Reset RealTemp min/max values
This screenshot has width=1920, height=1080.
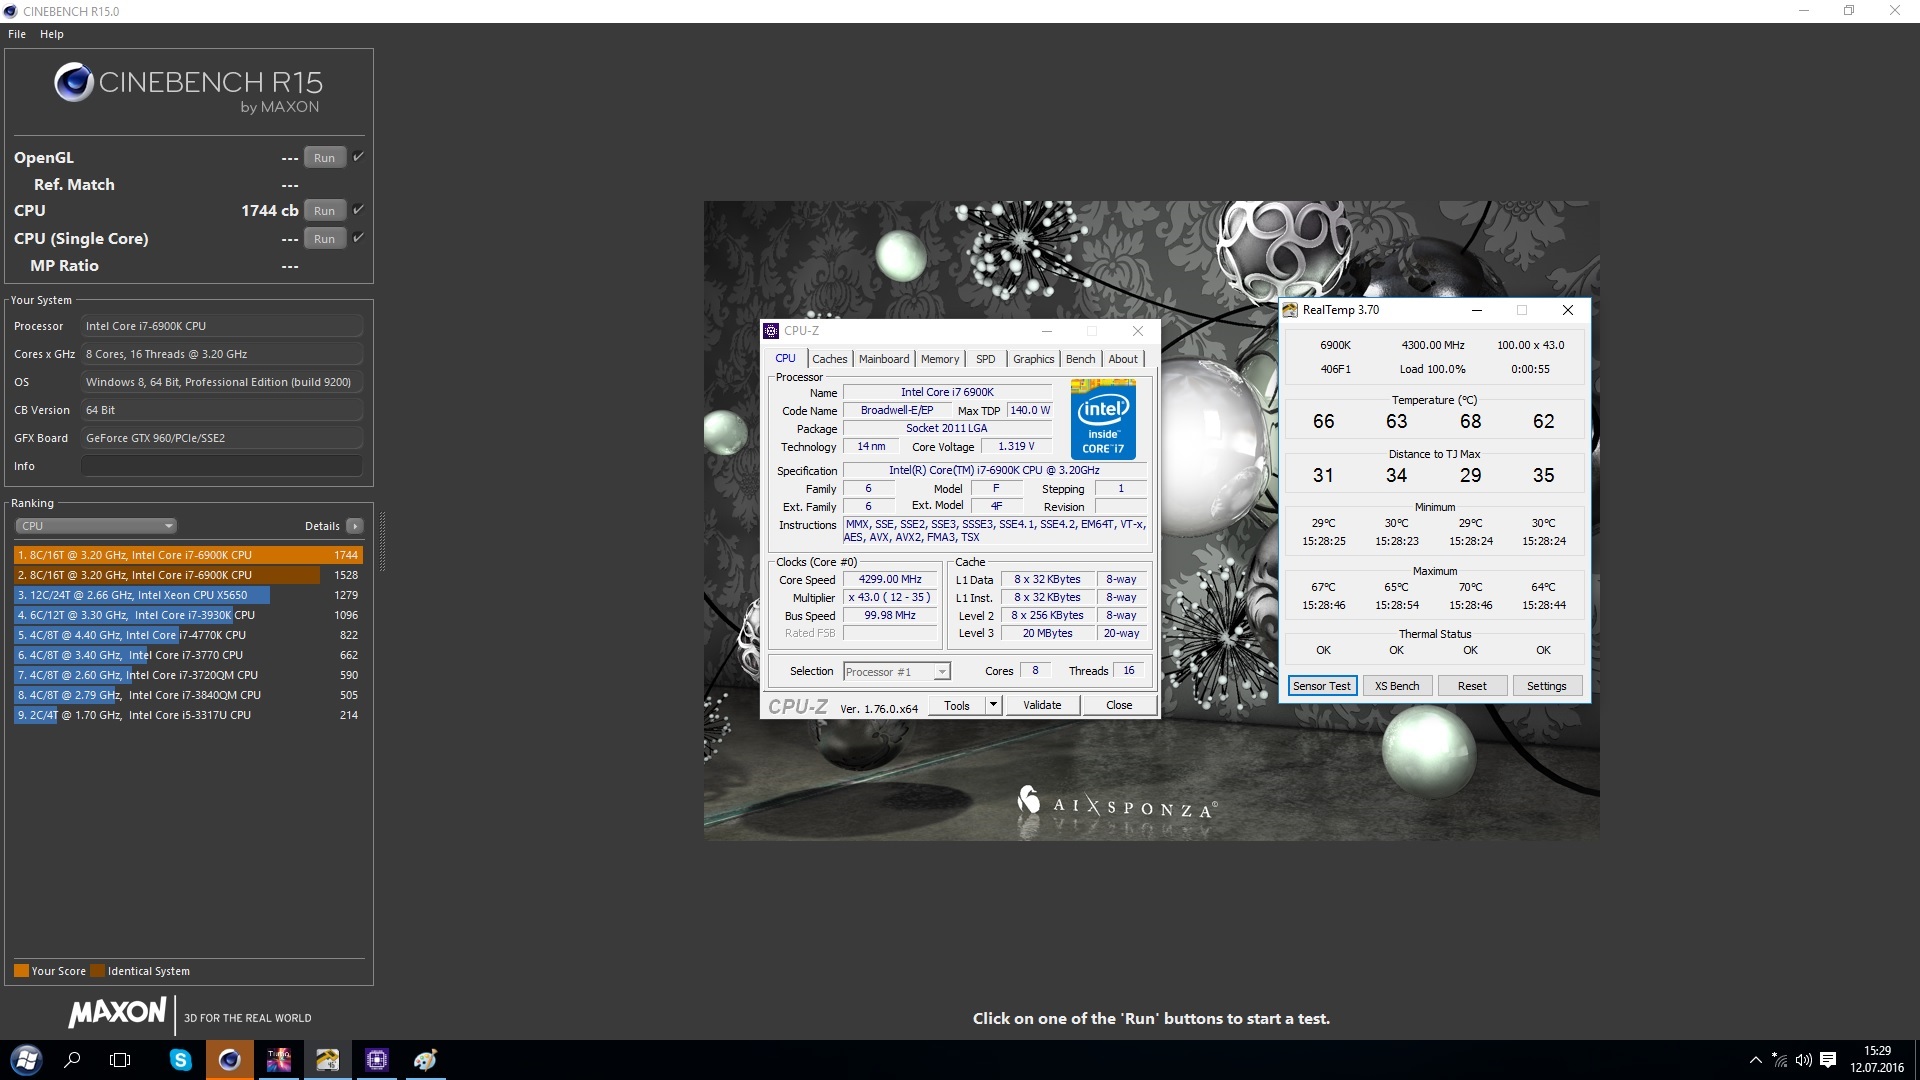(x=1472, y=686)
